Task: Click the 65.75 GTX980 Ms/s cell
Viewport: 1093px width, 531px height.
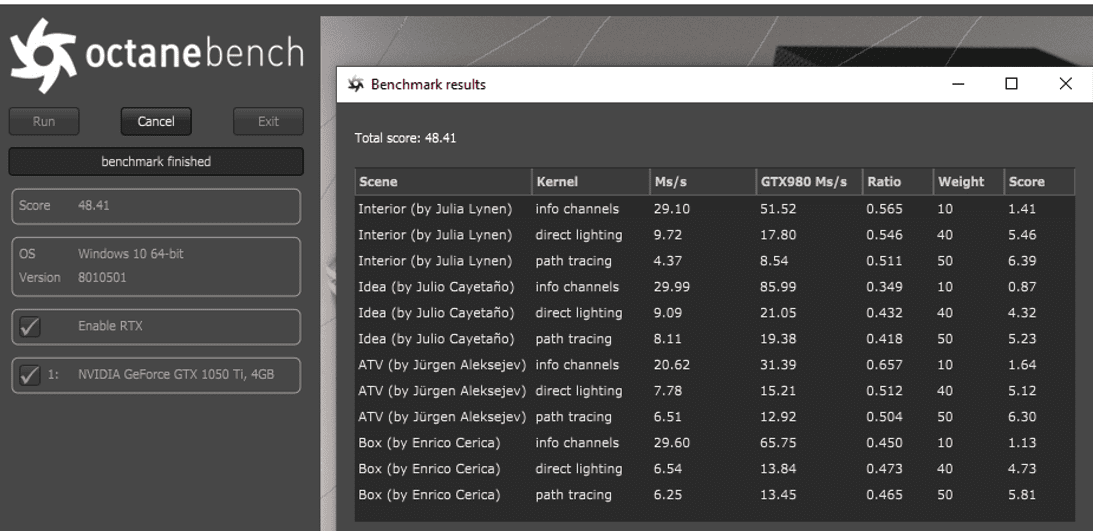Action: point(778,443)
